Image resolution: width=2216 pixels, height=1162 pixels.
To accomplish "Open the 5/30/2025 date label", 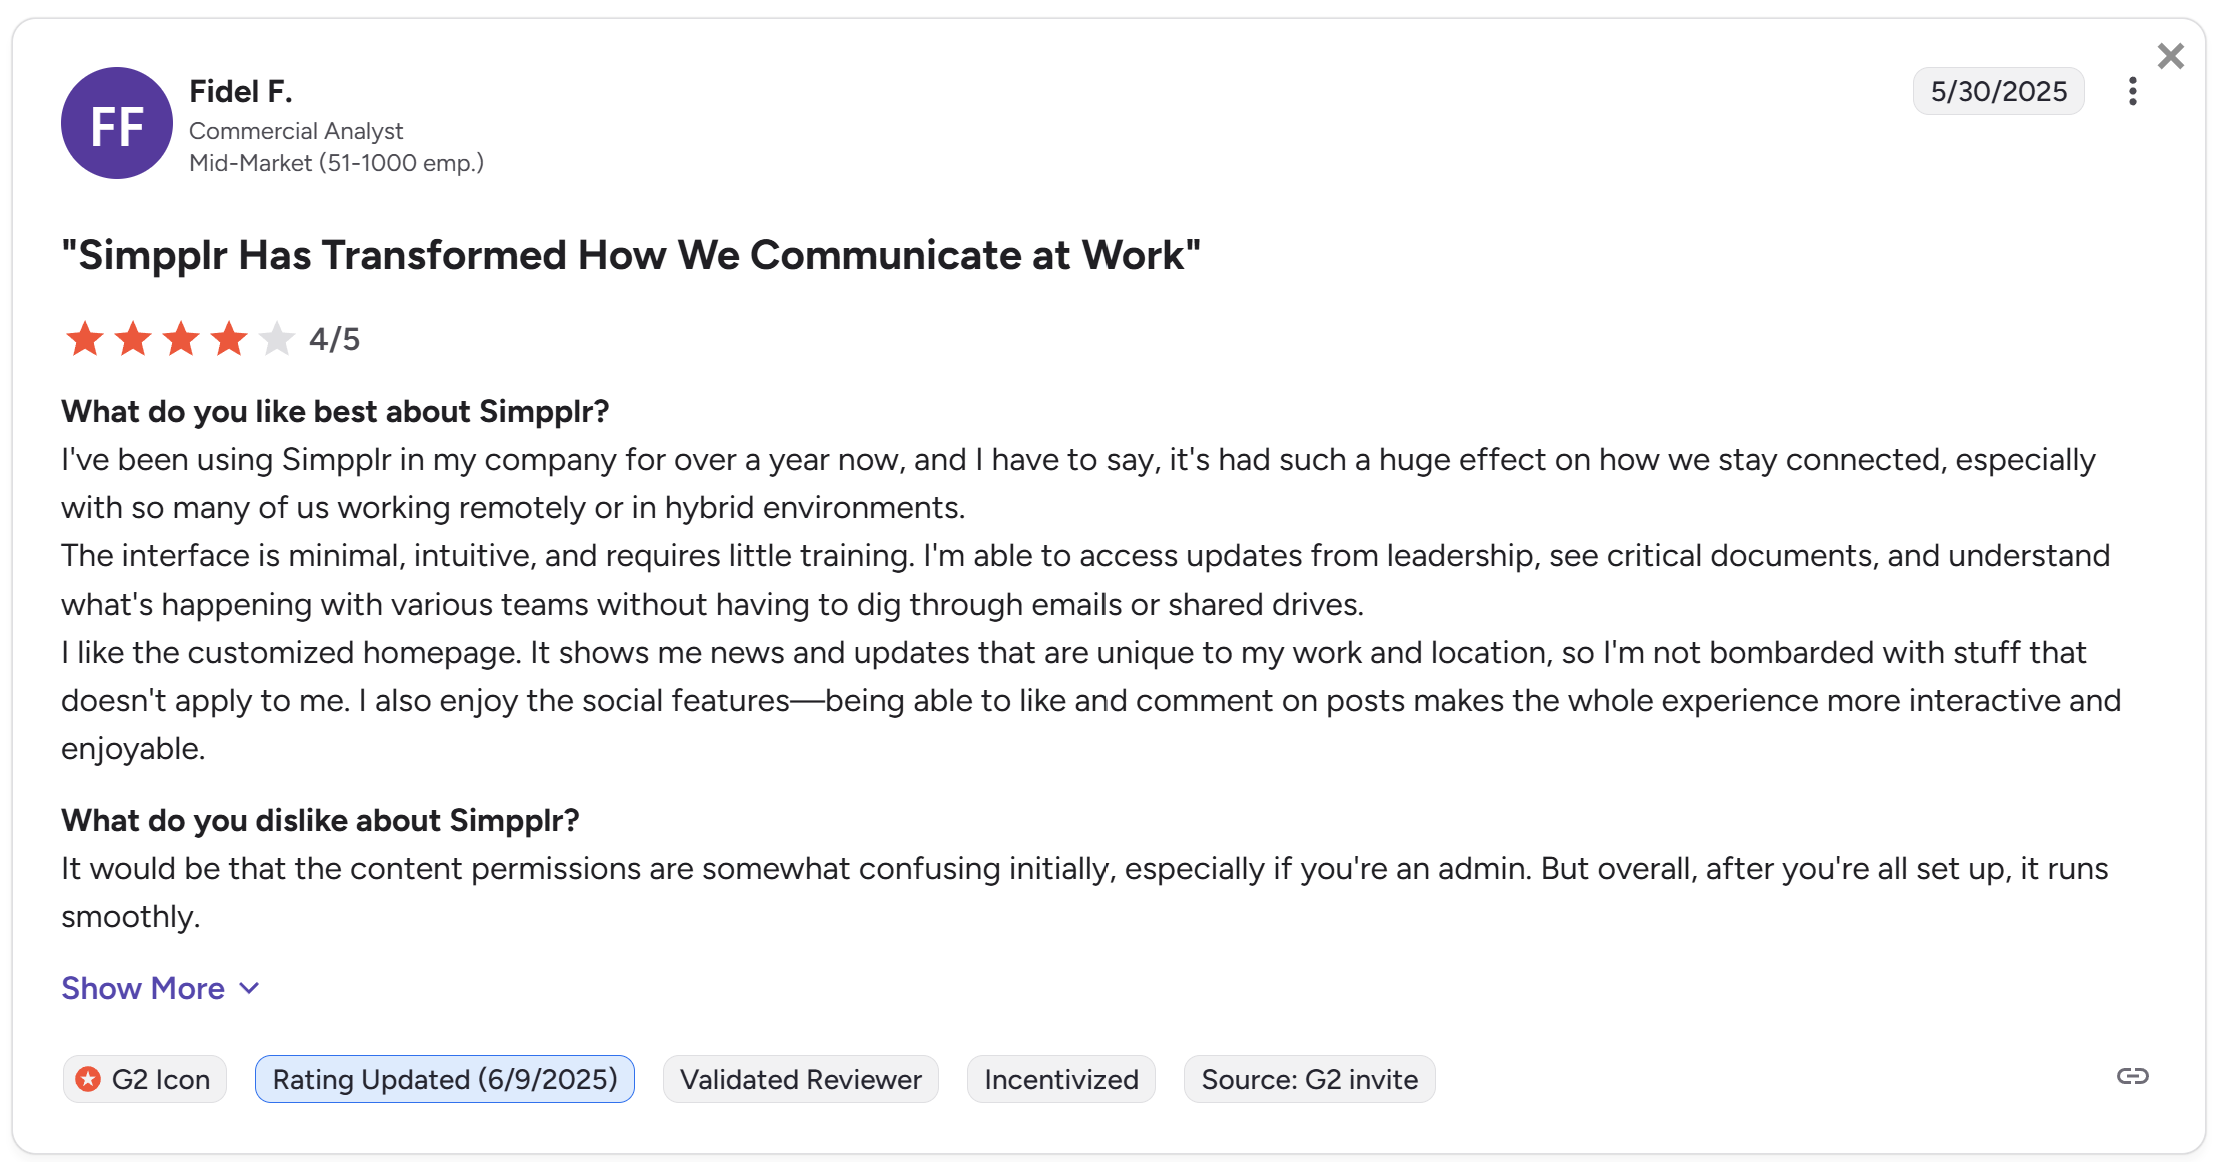I will coord(1997,91).
